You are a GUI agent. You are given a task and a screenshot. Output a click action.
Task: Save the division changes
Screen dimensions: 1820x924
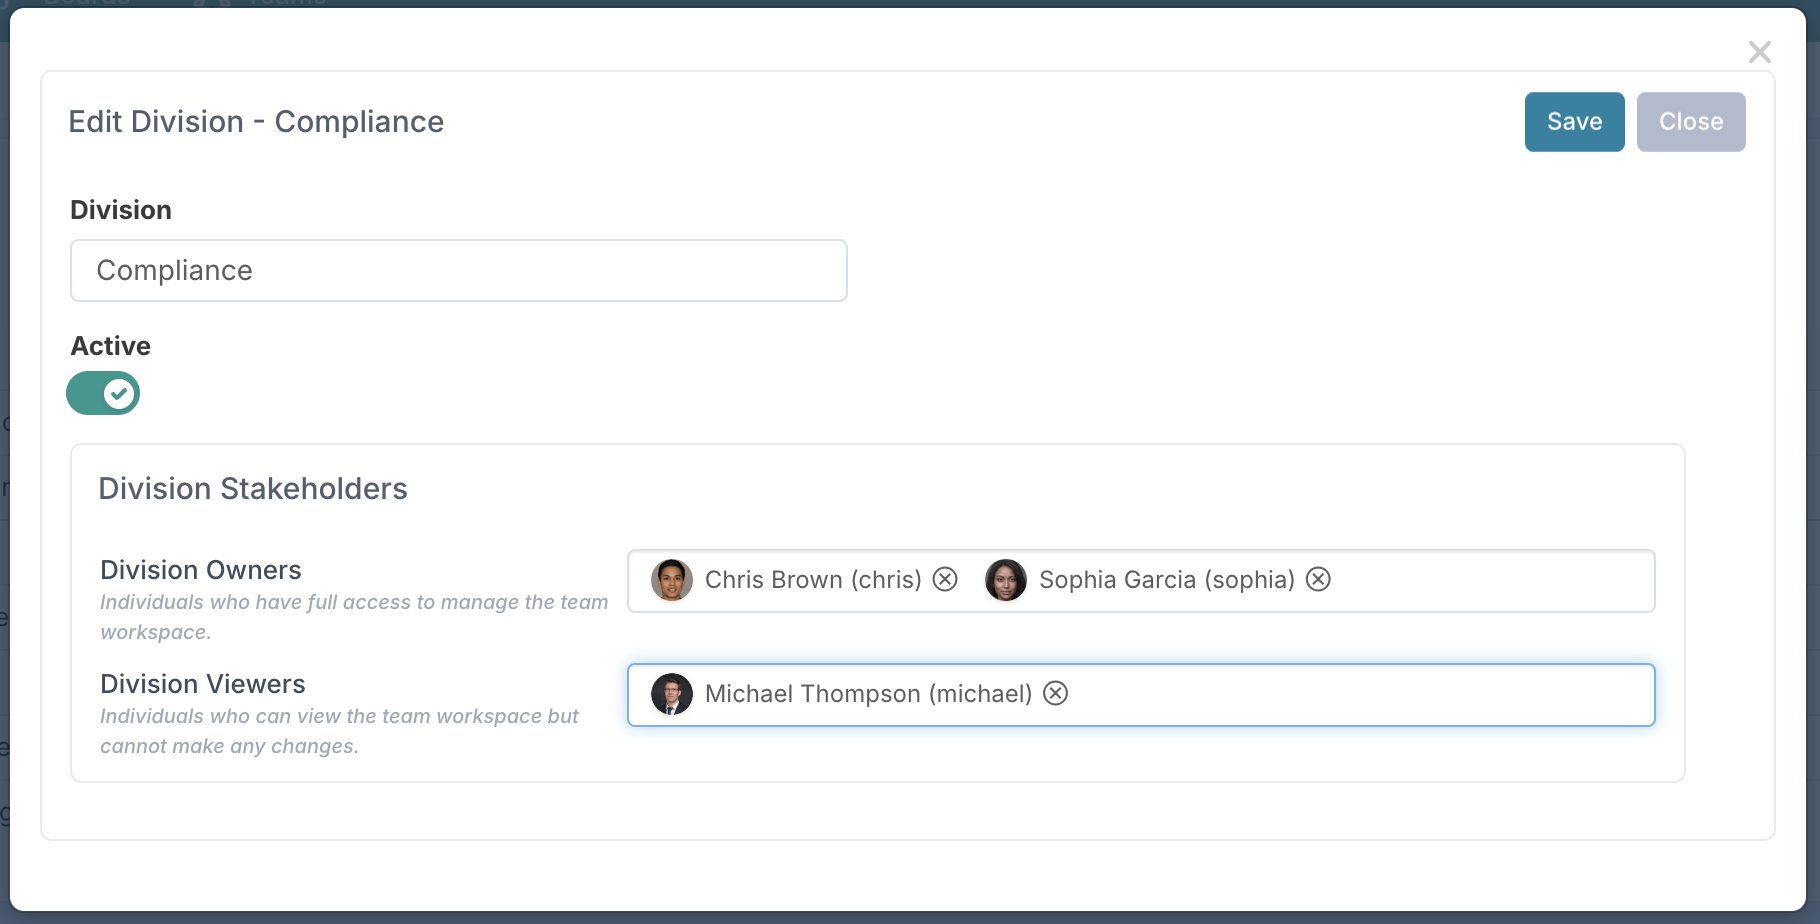click(1574, 122)
